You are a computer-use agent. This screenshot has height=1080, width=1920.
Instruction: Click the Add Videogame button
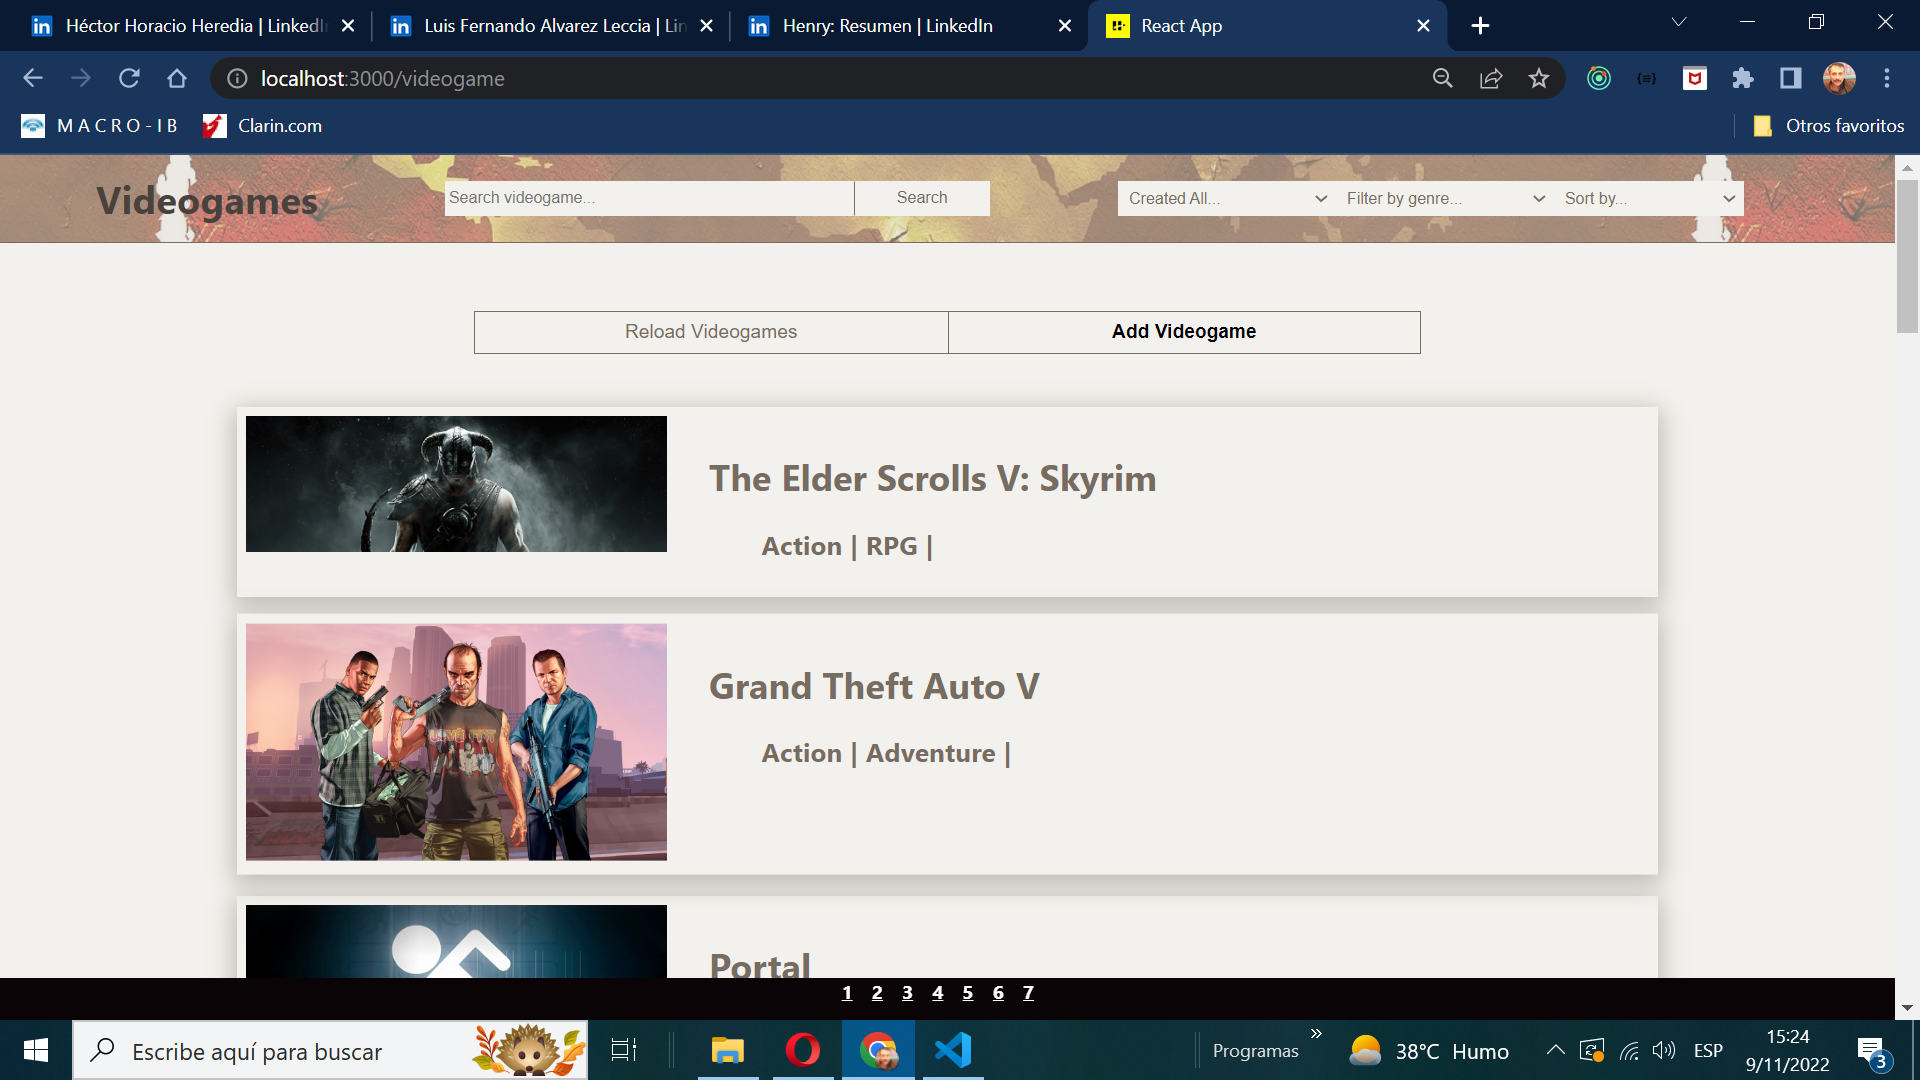click(1184, 332)
